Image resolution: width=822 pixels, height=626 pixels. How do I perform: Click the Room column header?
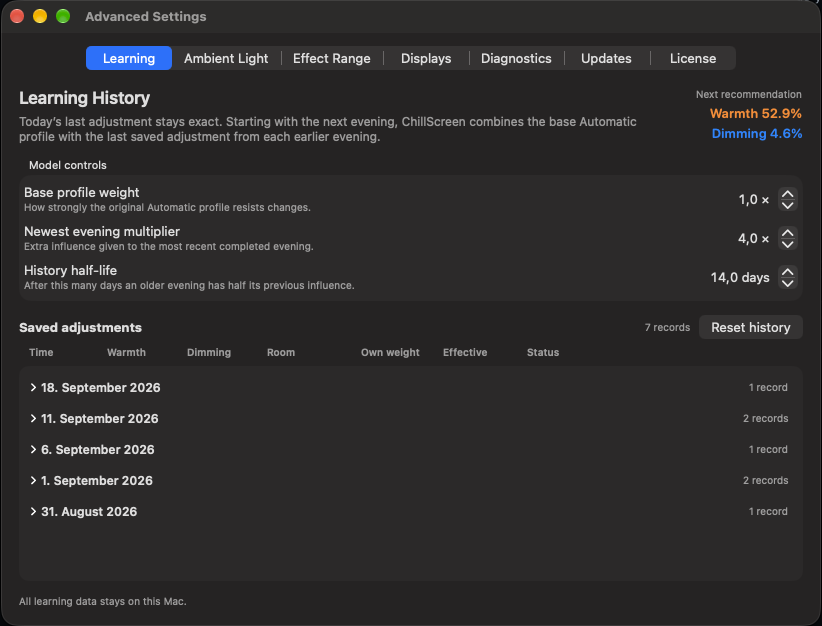(x=281, y=352)
